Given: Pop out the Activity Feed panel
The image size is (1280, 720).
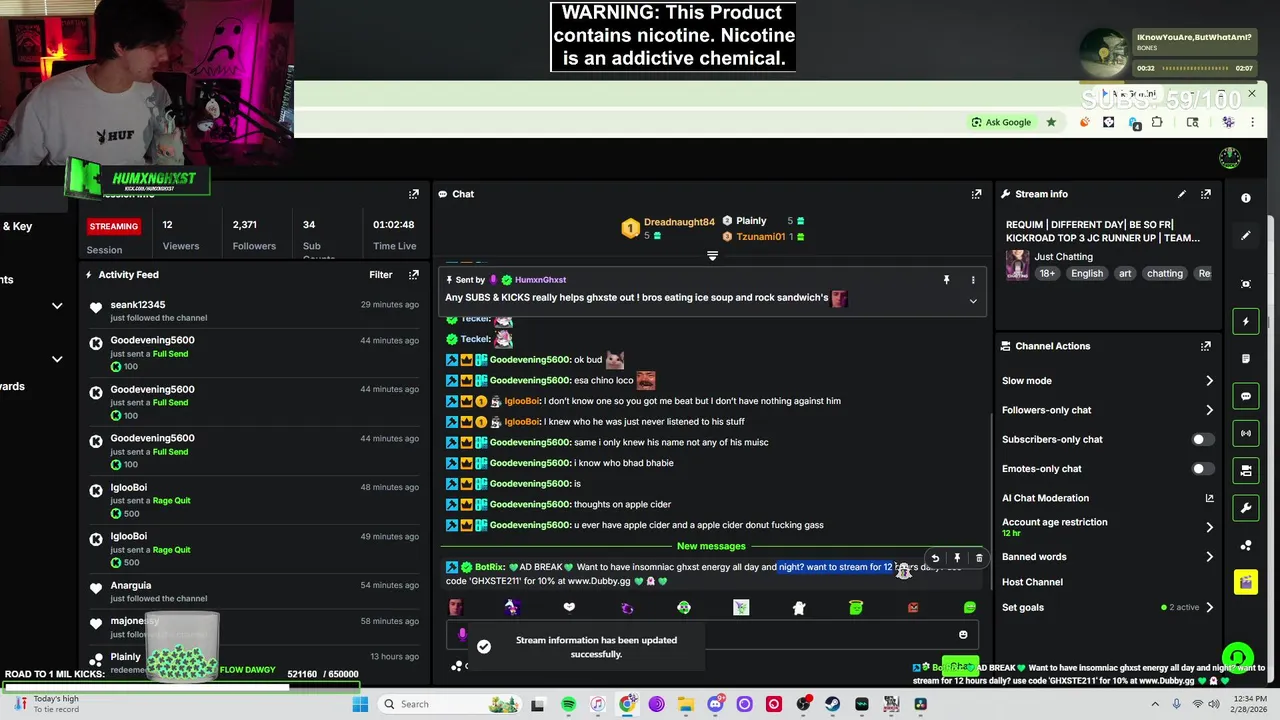Looking at the screenshot, I should click(x=414, y=274).
